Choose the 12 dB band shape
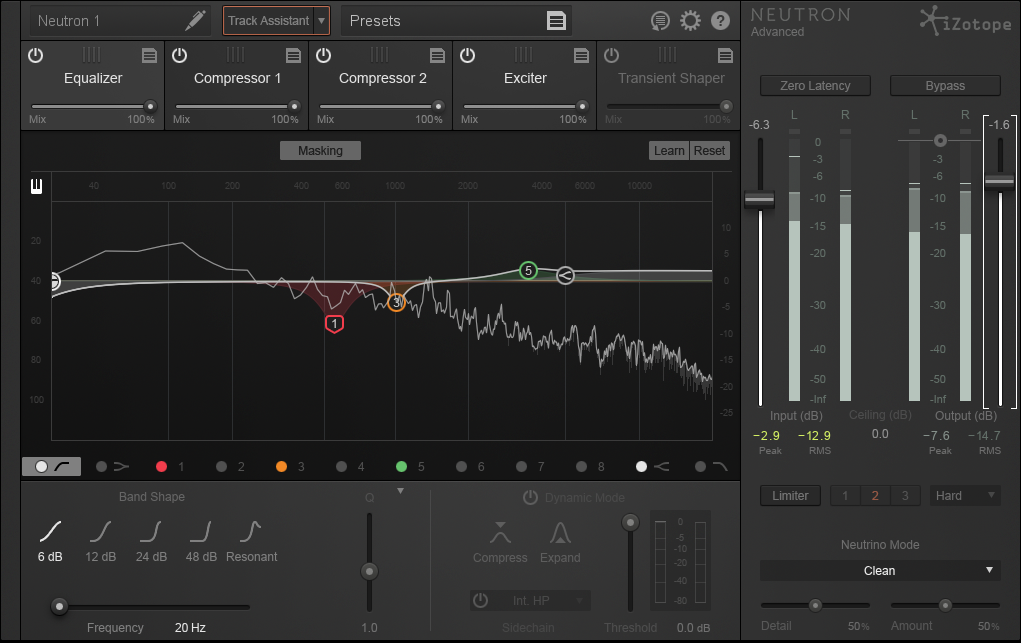Viewport: 1021px width, 643px height. [x=100, y=541]
